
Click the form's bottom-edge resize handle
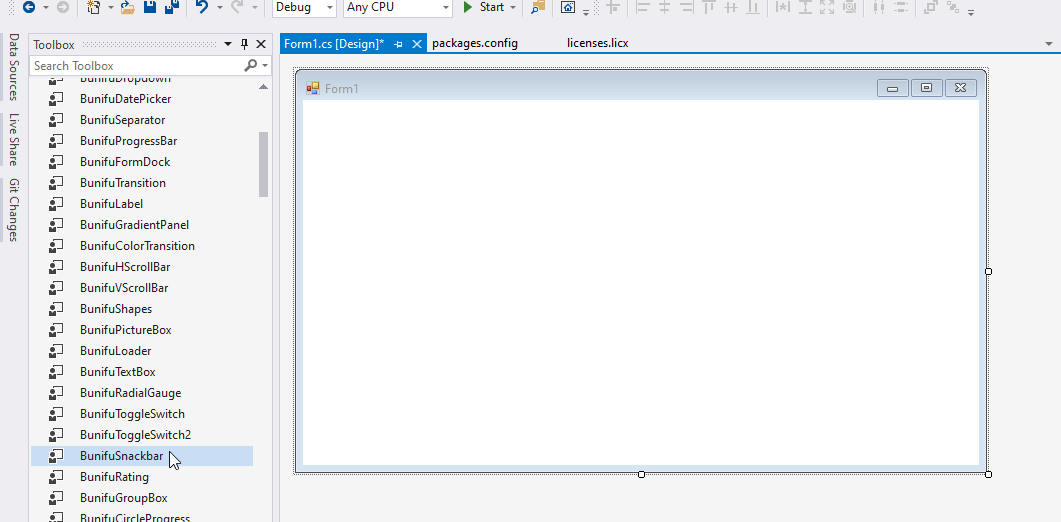[x=641, y=474]
